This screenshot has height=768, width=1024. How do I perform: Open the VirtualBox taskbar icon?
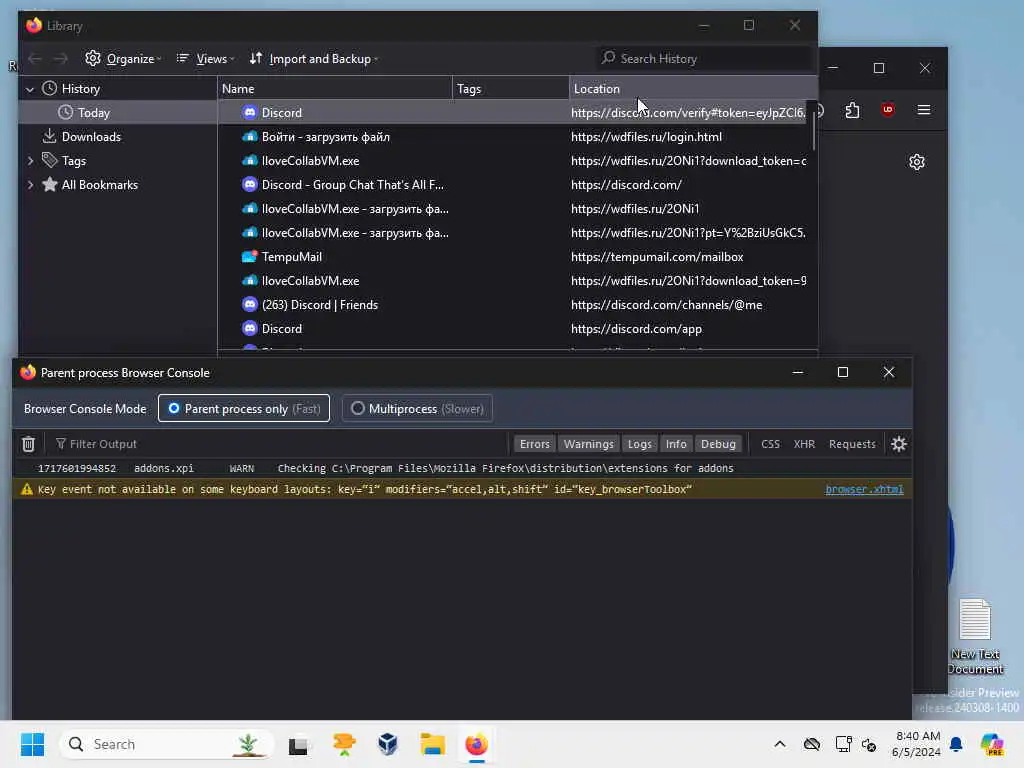click(388, 744)
